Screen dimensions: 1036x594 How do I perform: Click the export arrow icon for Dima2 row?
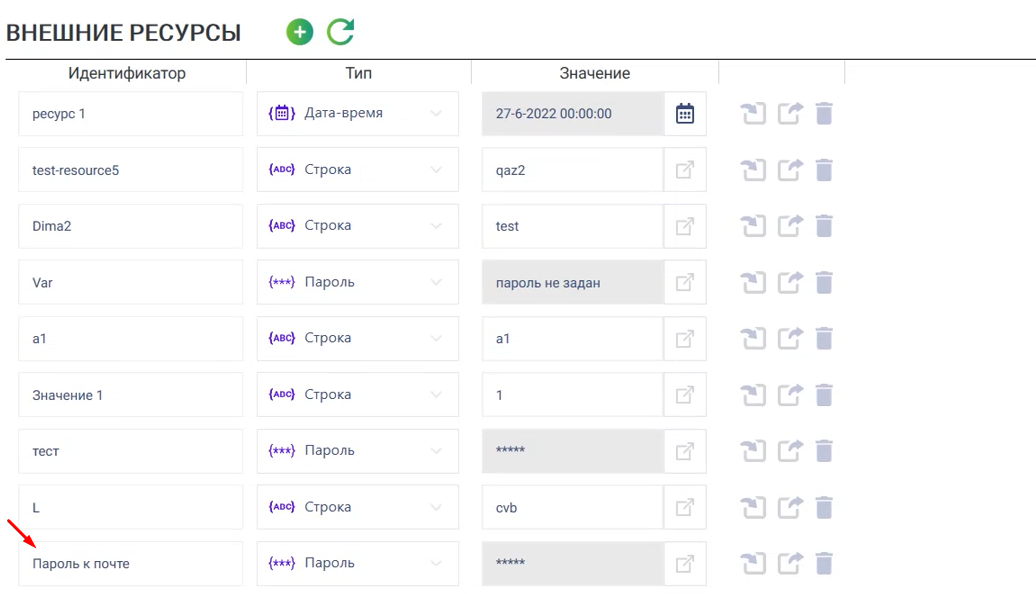(x=790, y=226)
